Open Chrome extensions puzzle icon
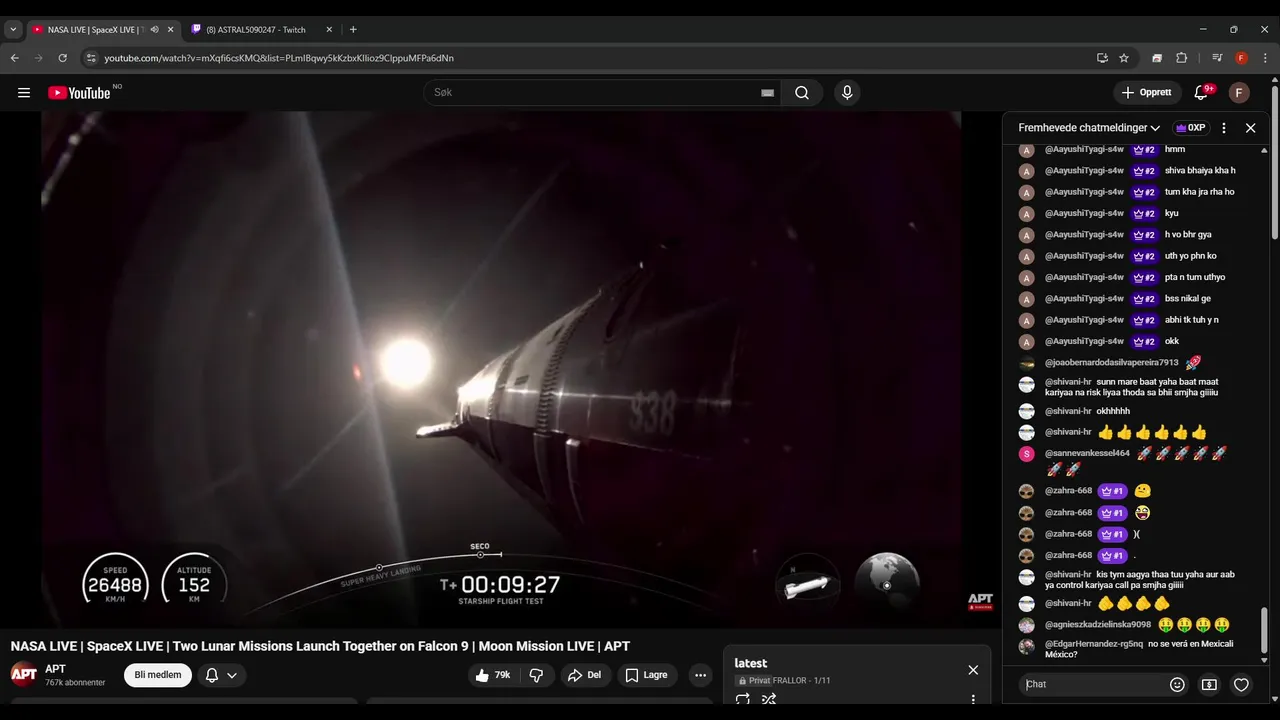This screenshot has height=720, width=1280. tap(1181, 58)
